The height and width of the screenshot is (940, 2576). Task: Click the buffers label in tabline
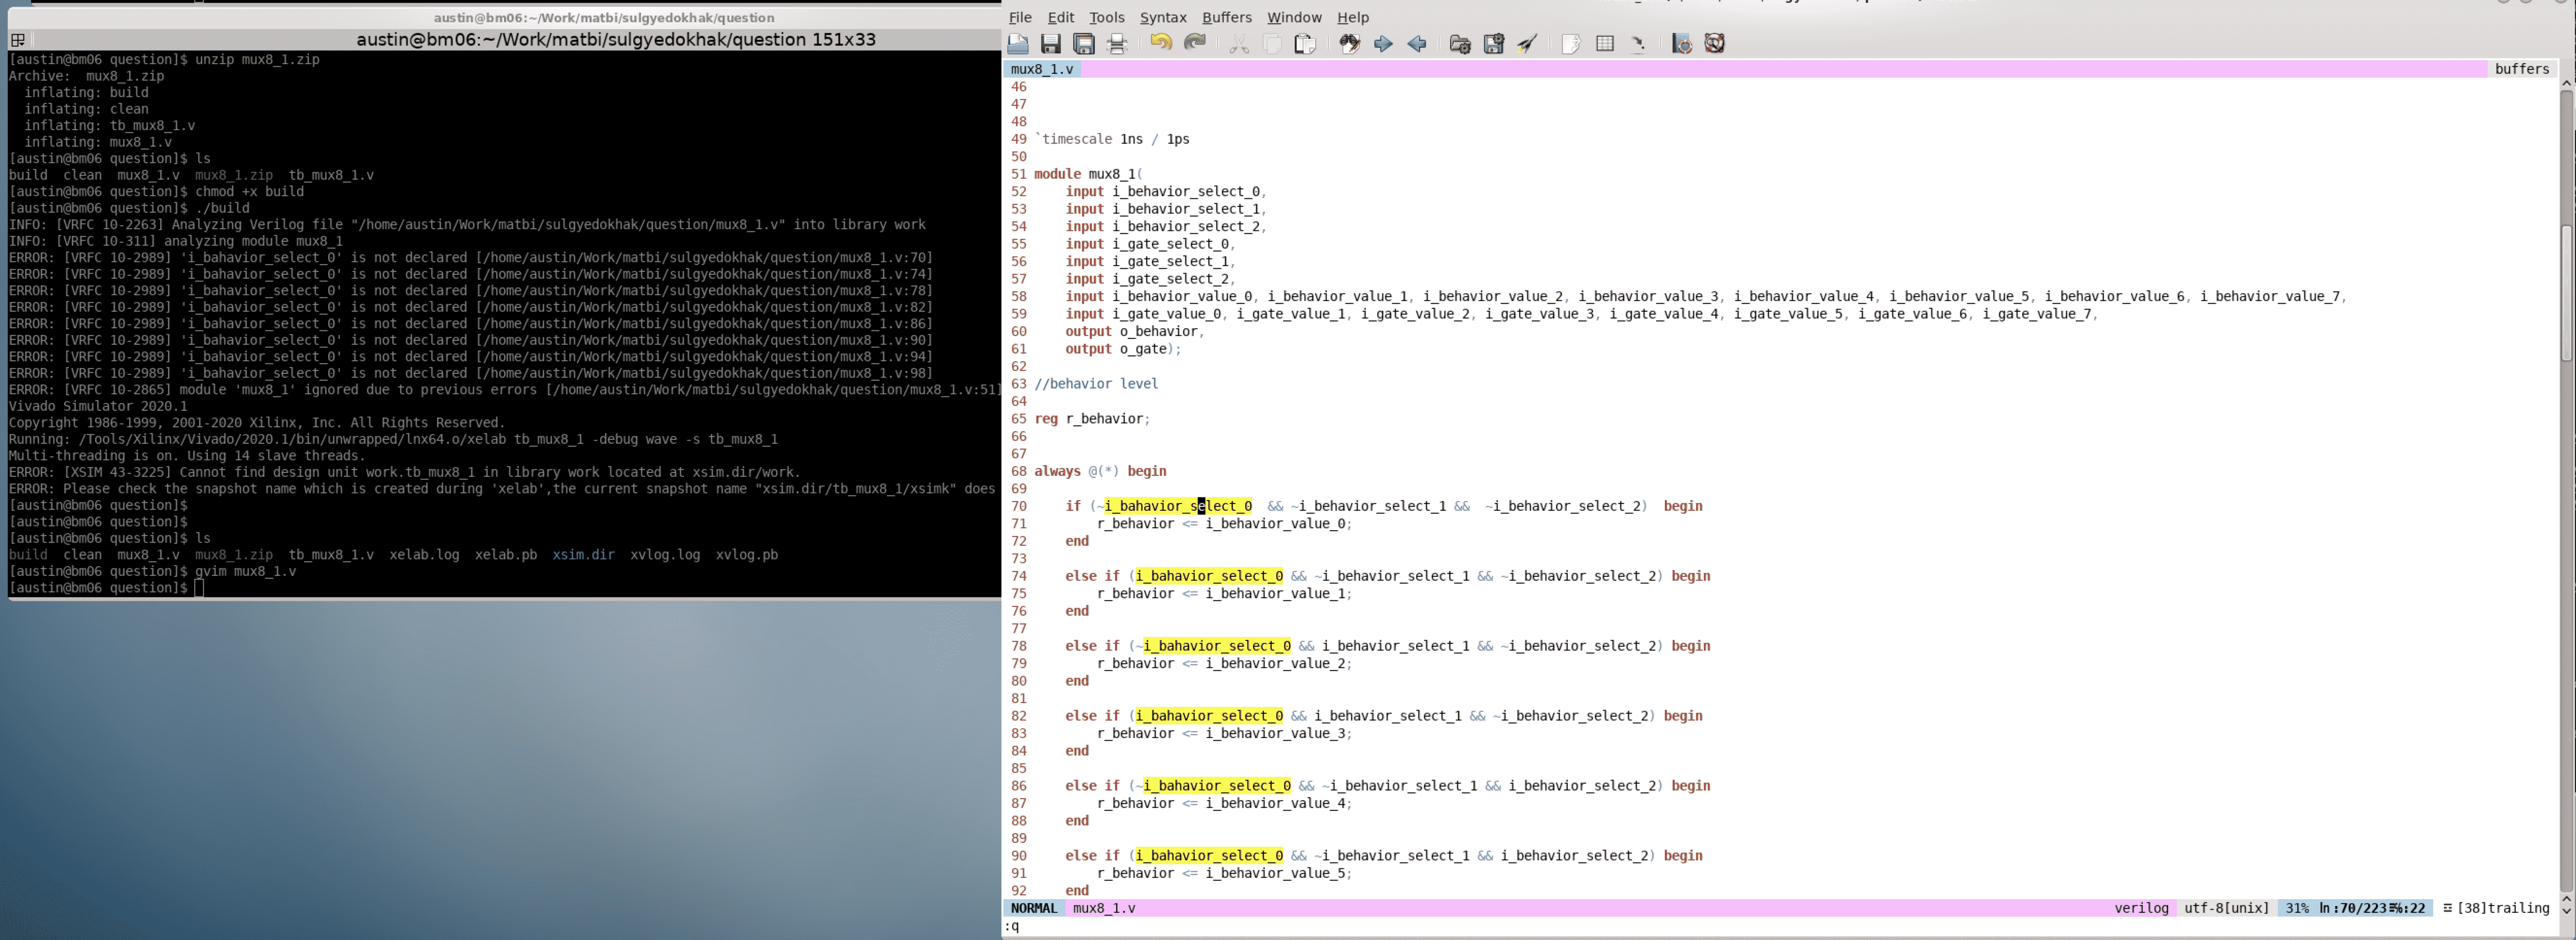(x=2522, y=69)
